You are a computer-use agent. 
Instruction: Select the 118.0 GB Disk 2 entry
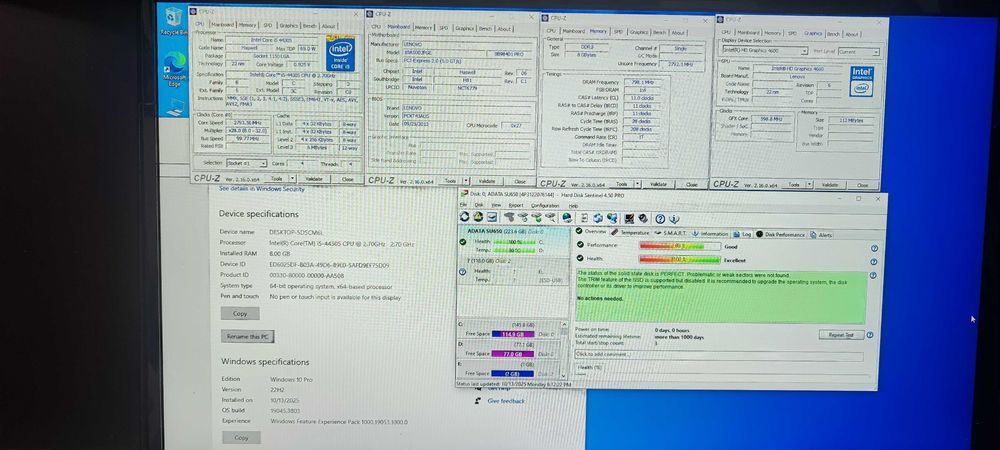click(x=513, y=270)
